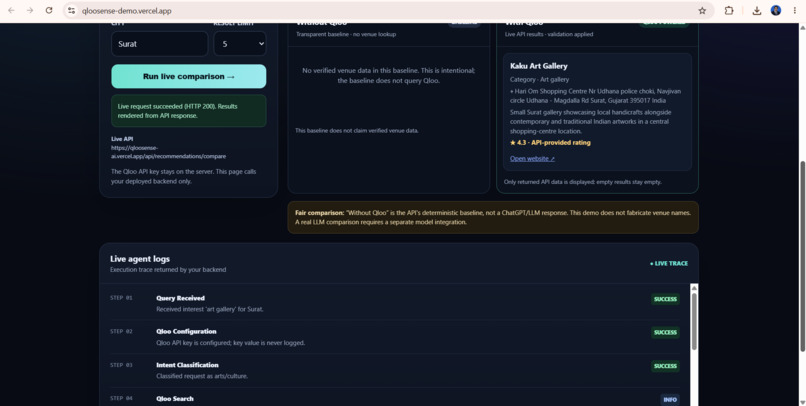Click the Run live comparison button

[x=189, y=76]
